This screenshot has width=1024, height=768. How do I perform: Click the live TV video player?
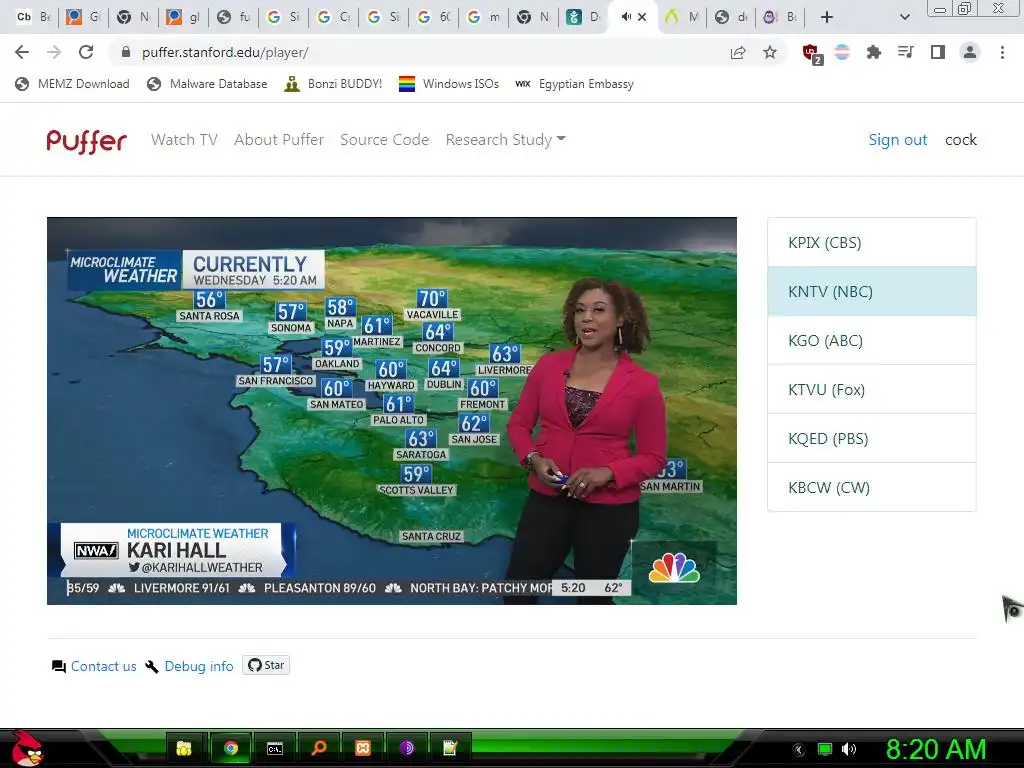[x=392, y=411]
